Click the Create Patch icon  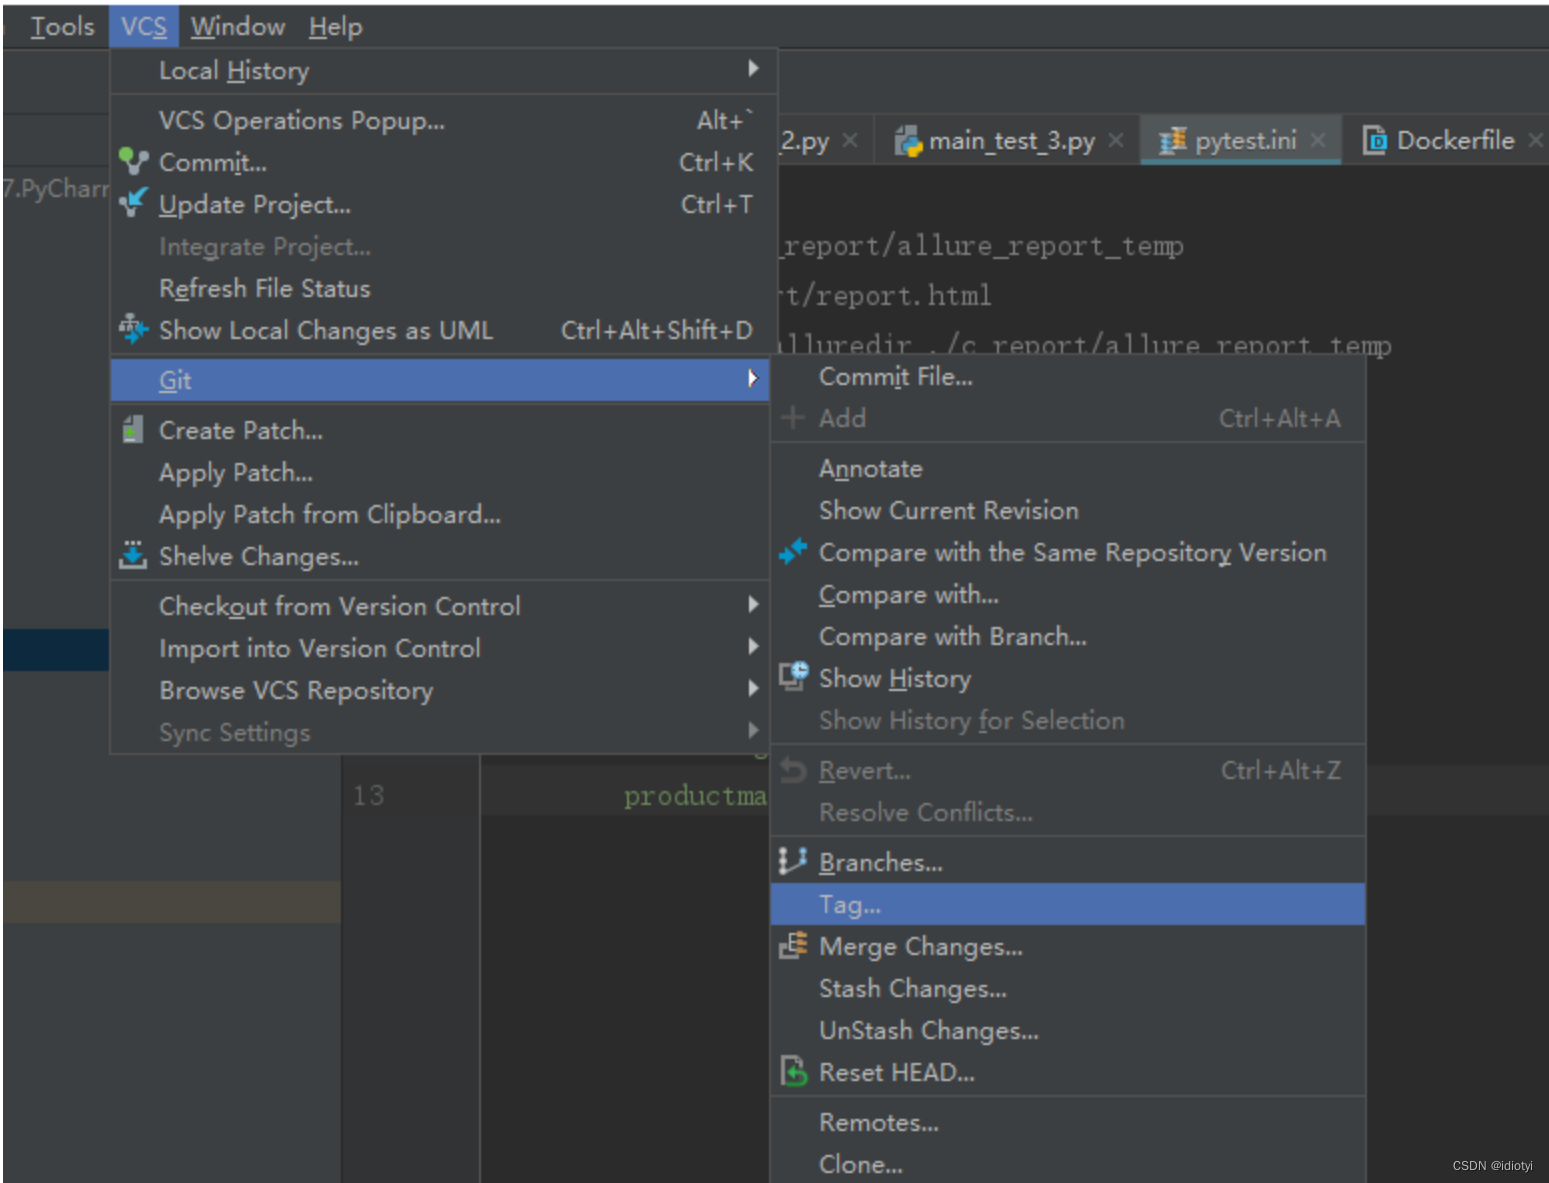click(x=133, y=430)
